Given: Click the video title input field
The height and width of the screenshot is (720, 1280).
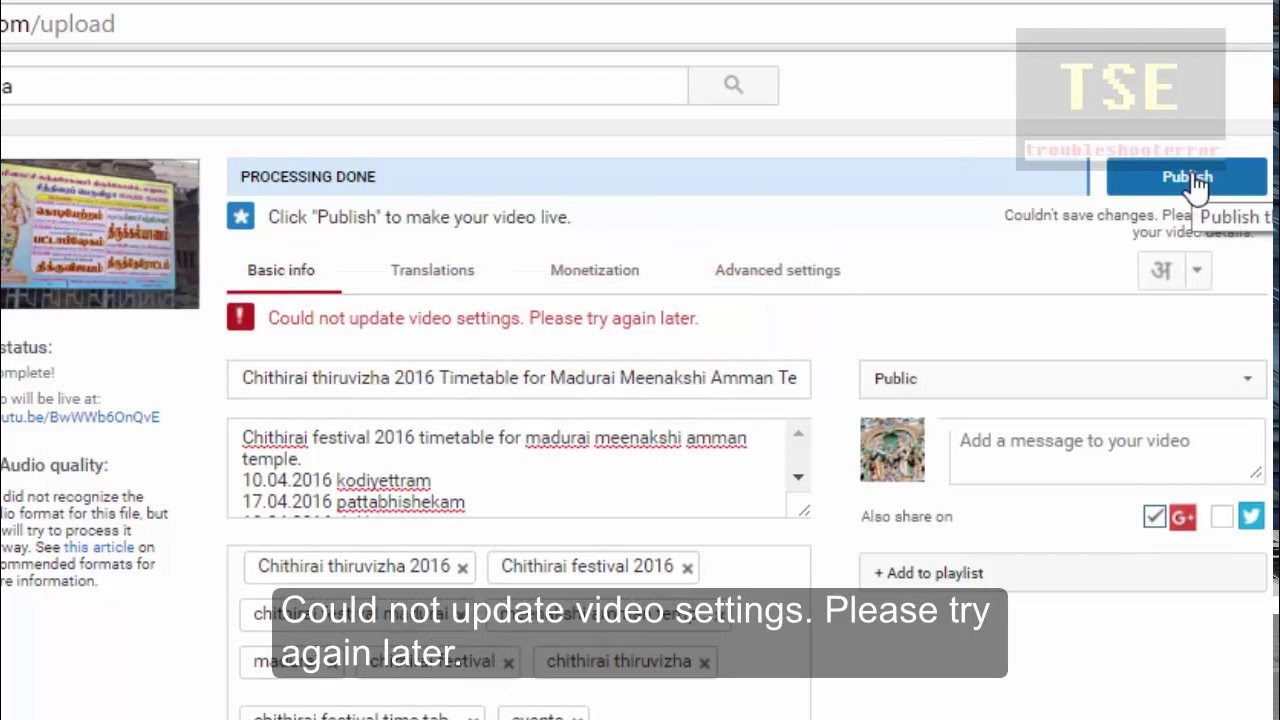Looking at the screenshot, I should tap(519, 379).
